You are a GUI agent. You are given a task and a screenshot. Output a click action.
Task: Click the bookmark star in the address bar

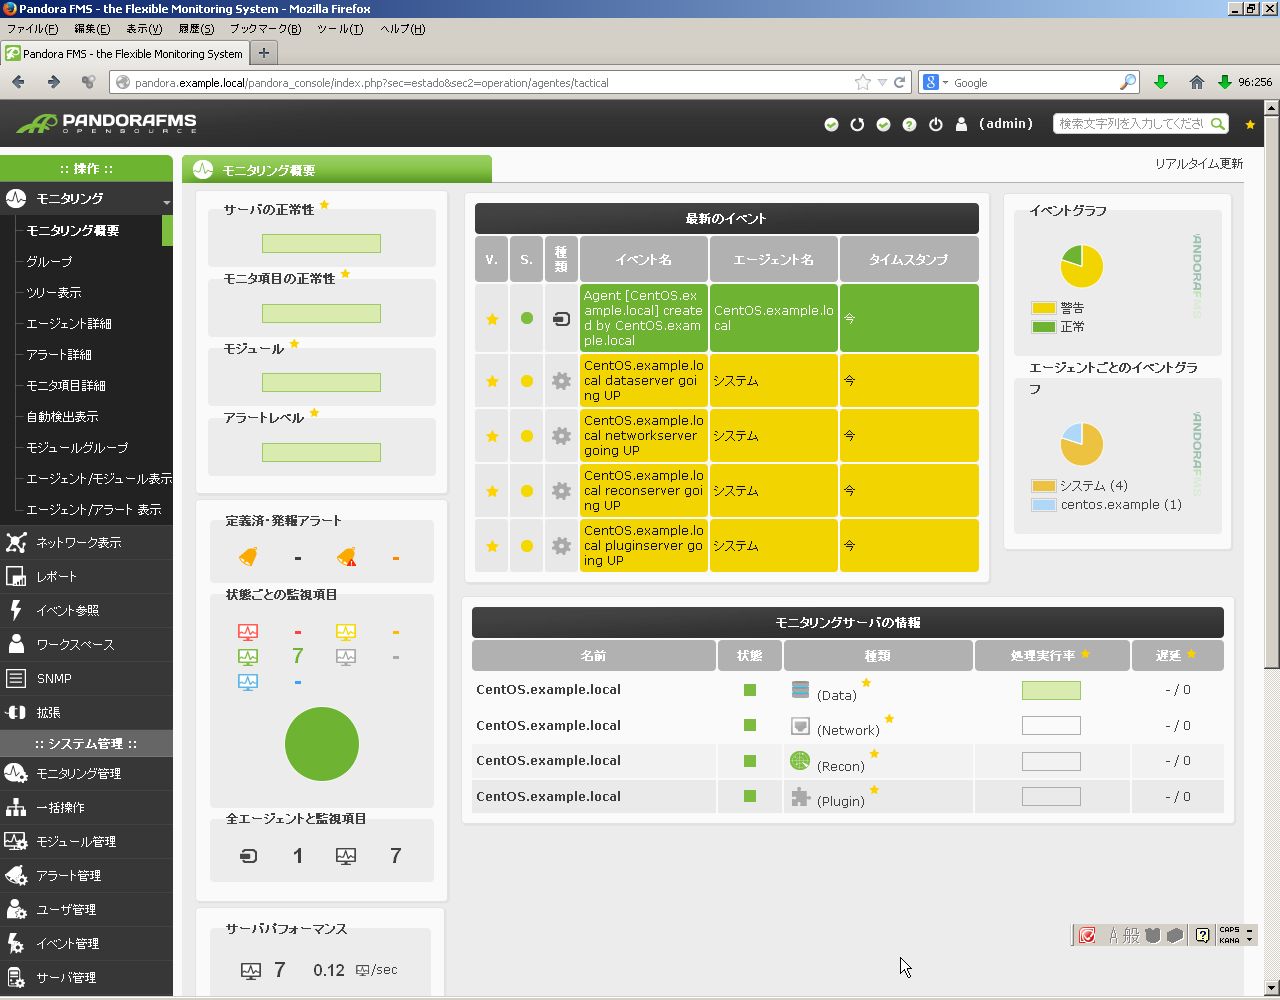[x=863, y=82]
